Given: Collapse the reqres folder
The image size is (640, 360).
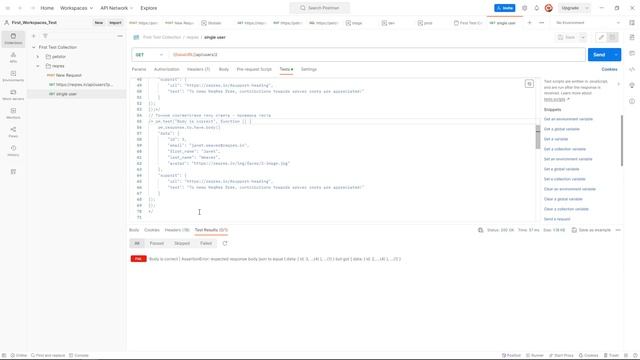Looking at the screenshot, I should [38, 66].
